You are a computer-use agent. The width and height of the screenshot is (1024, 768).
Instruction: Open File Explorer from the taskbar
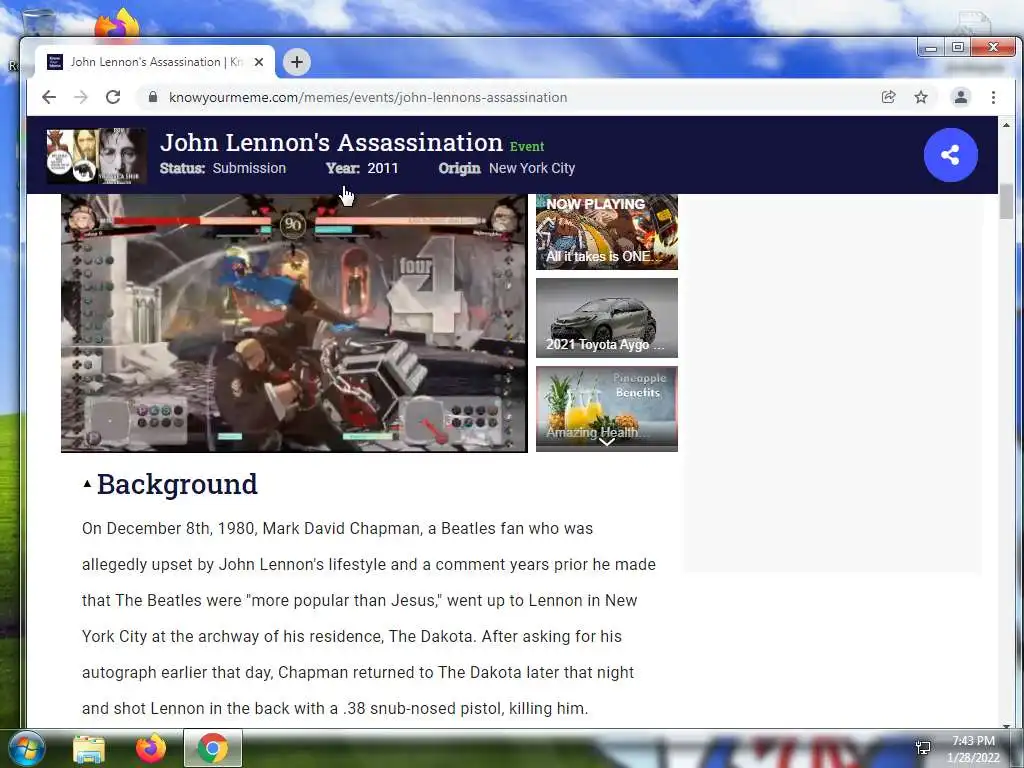point(88,748)
